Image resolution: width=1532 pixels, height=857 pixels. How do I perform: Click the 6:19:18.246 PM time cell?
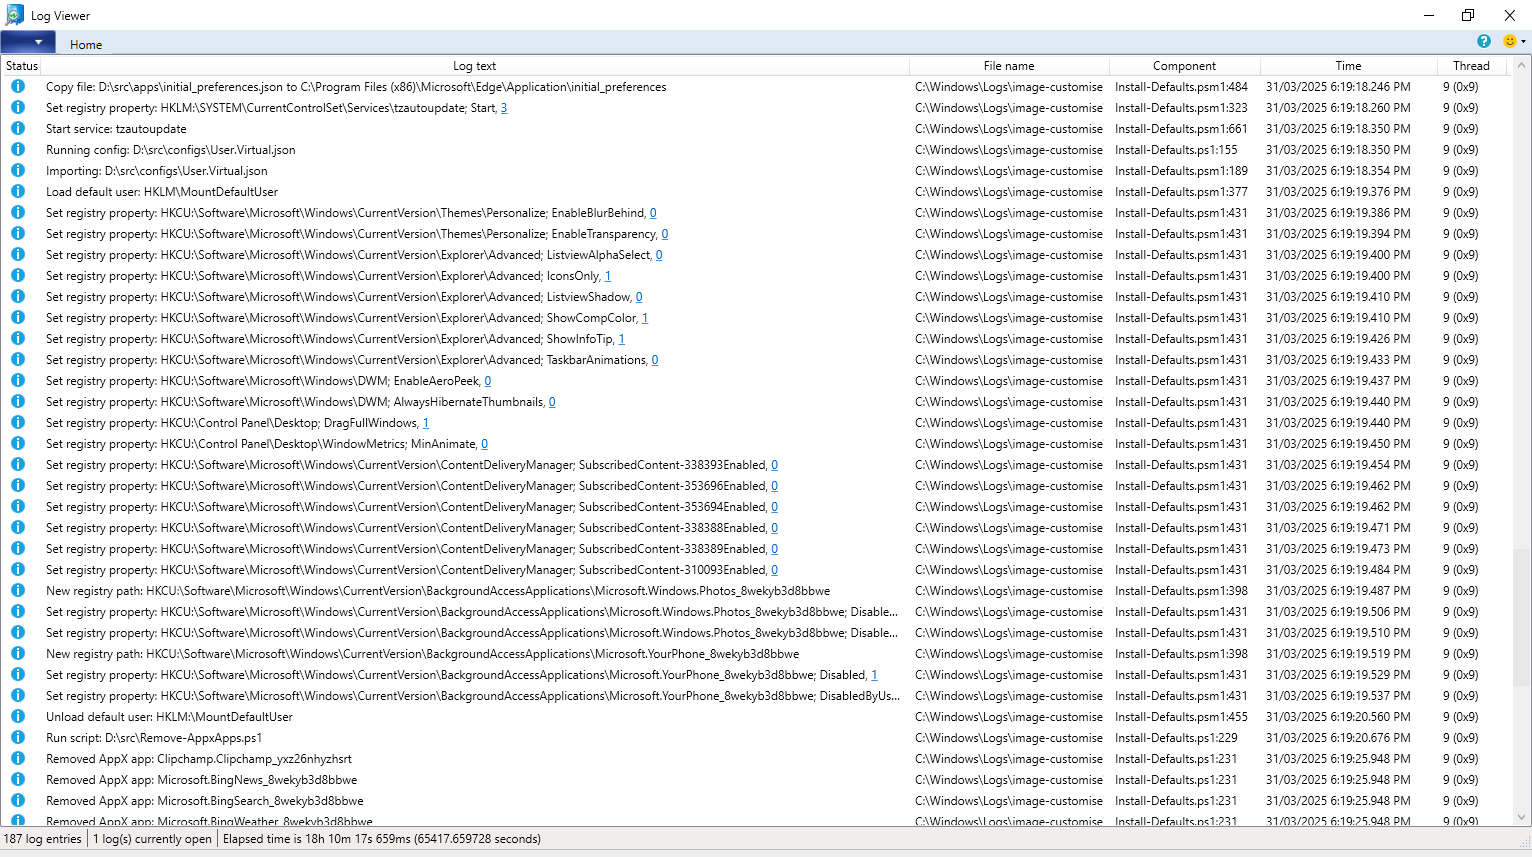pyautogui.click(x=1338, y=87)
